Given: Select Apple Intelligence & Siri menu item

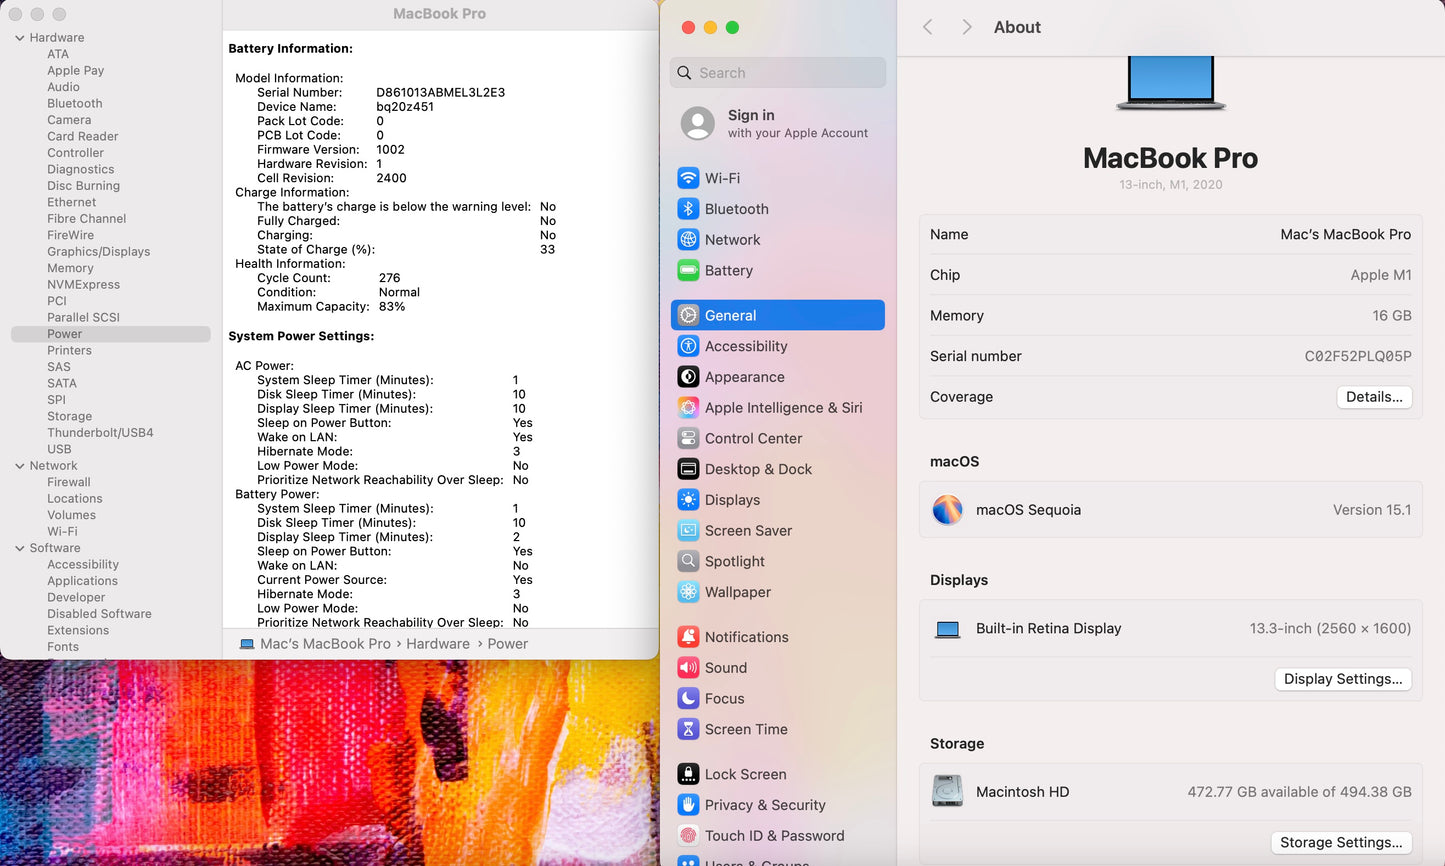Looking at the screenshot, I should 783,408.
